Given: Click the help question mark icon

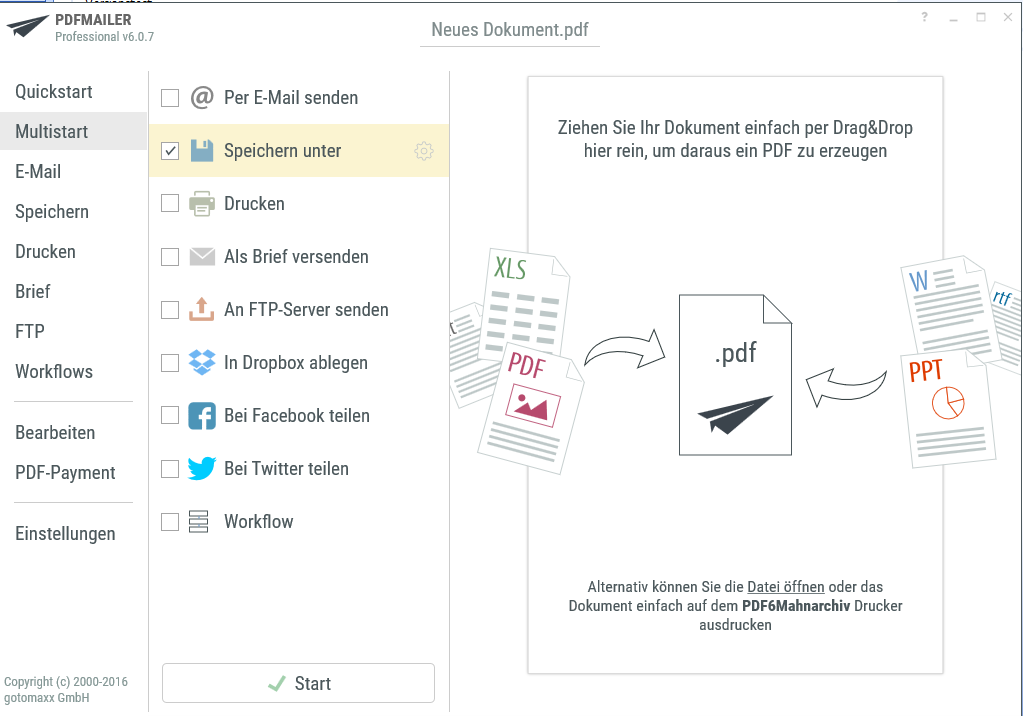Looking at the screenshot, I should pyautogui.click(x=924, y=18).
